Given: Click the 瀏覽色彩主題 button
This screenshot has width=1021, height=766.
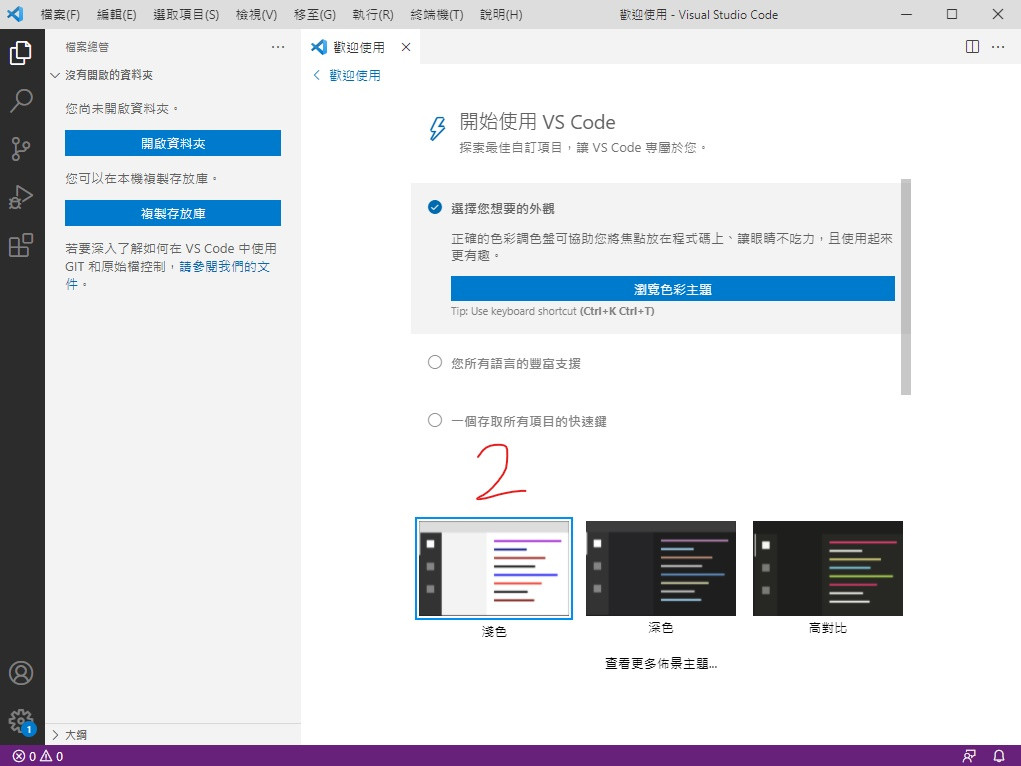Looking at the screenshot, I should click(x=673, y=289).
